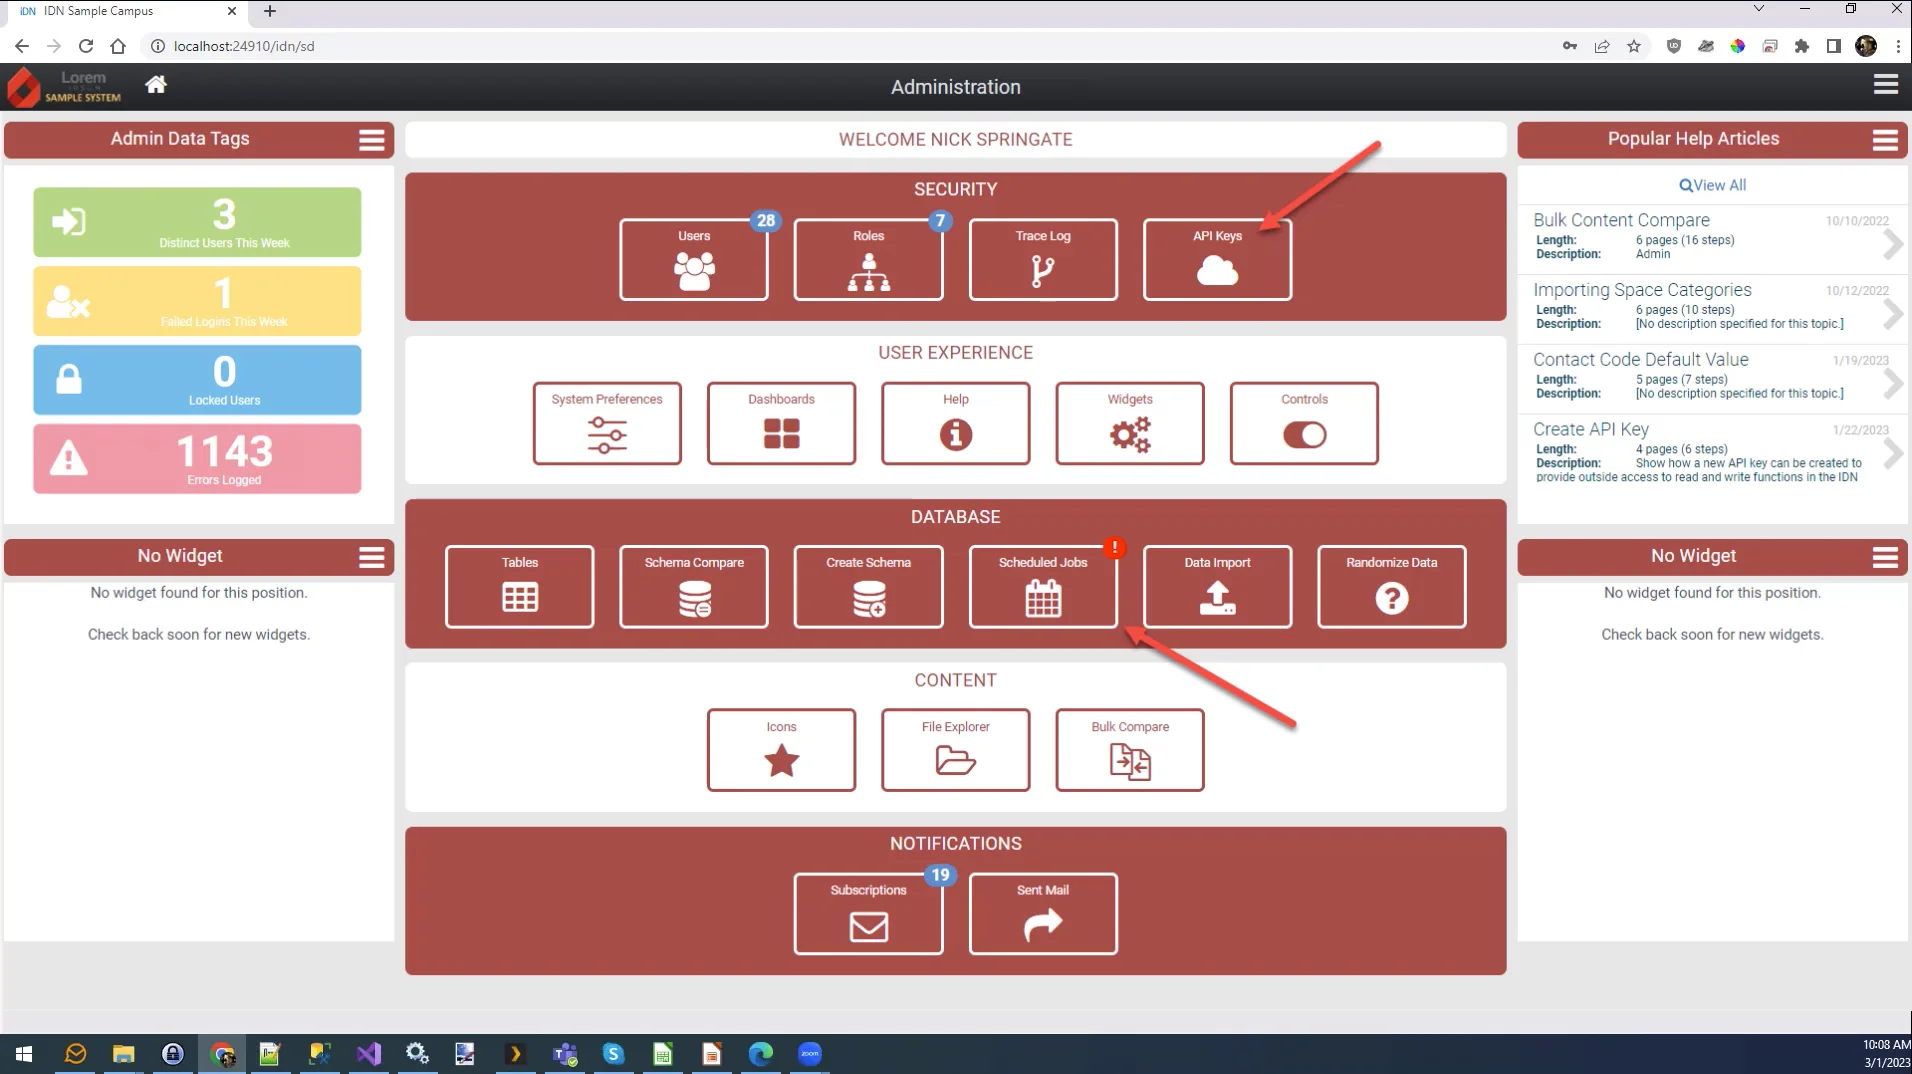Expand chevron beside Create API Key

[1892, 454]
